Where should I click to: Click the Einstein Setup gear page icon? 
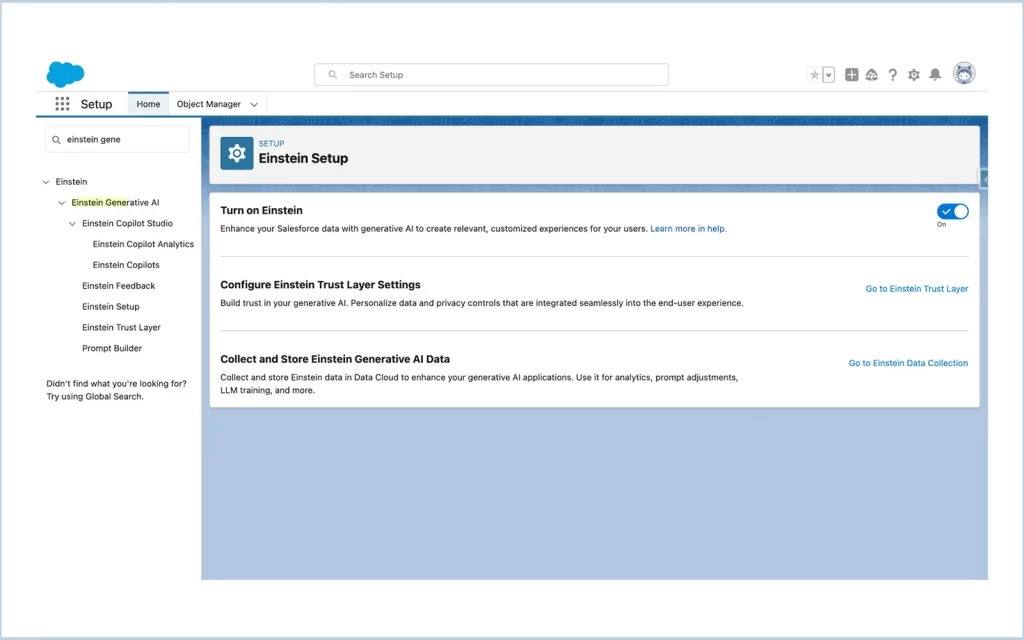point(236,153)
